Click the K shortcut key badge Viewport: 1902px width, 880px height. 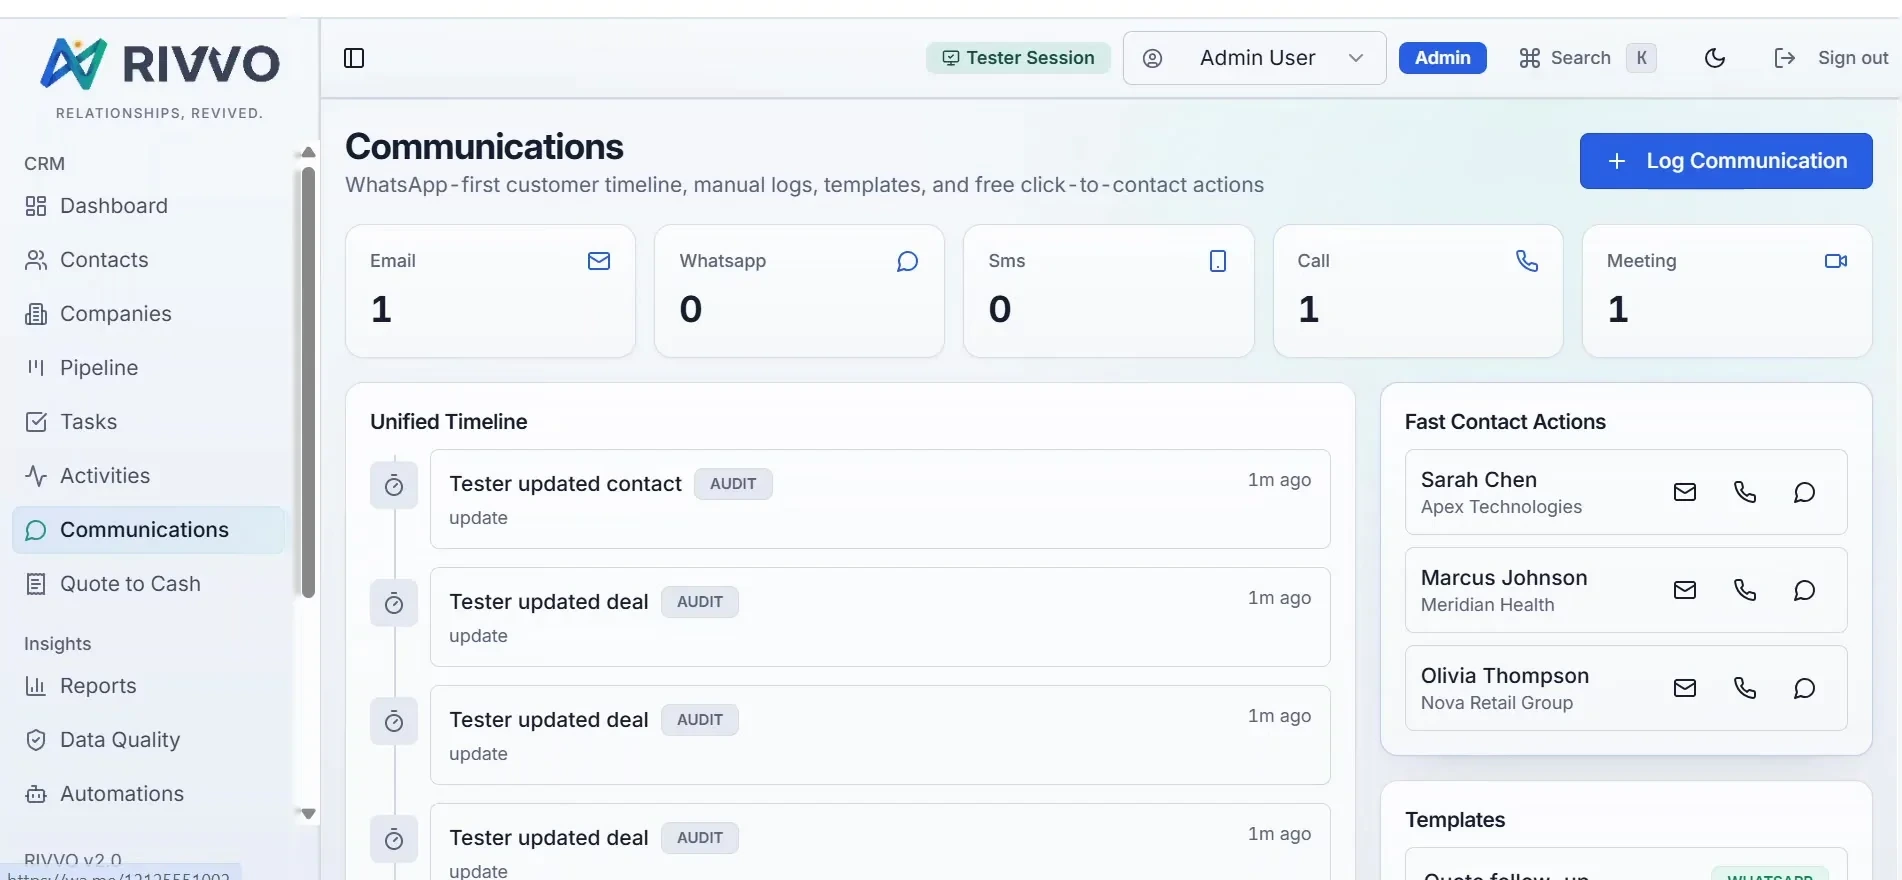1641,58
